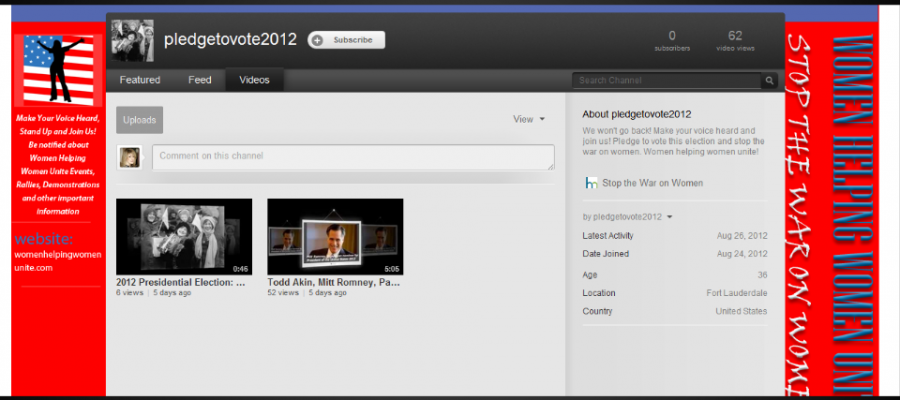Click the pledgetovote2012 channel name
The width and height of the screenshot is (900, 400).
pyautogui.click(x=230, y=40)
